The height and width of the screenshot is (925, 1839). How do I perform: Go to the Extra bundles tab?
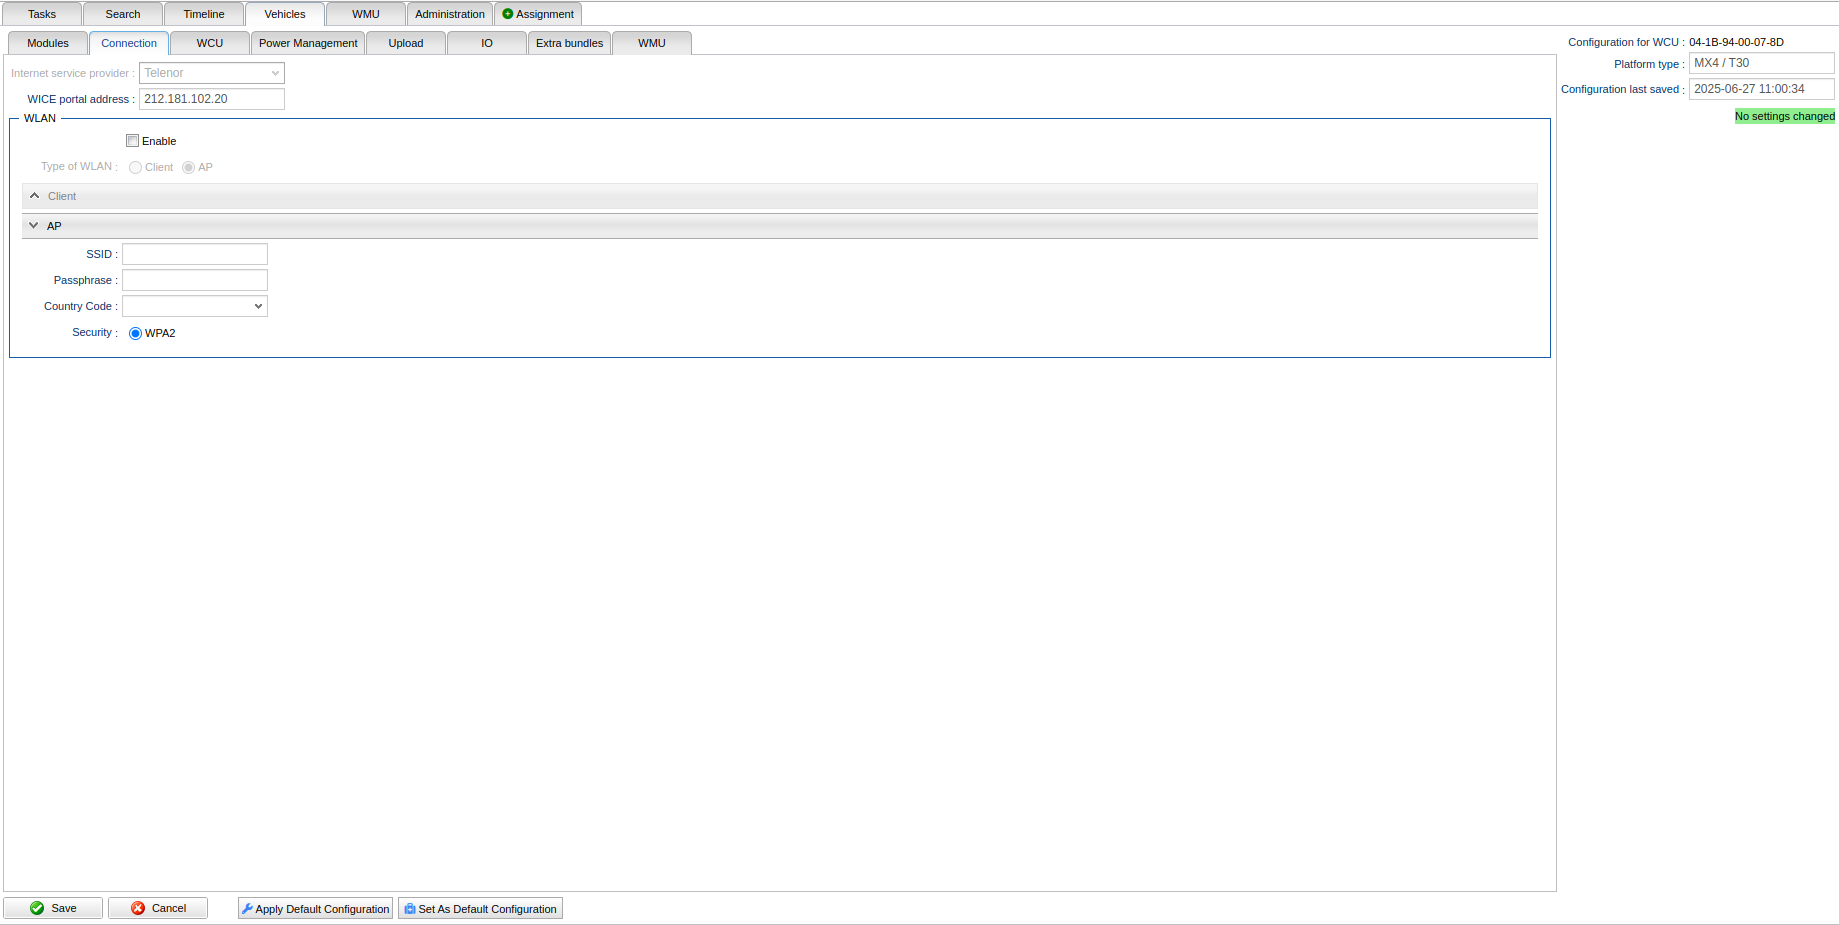pyautogui.click(x=569, y=43)
